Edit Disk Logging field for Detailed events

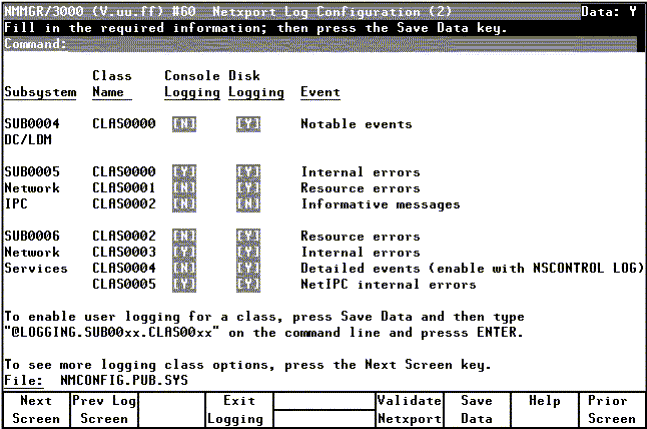[248, 268]
